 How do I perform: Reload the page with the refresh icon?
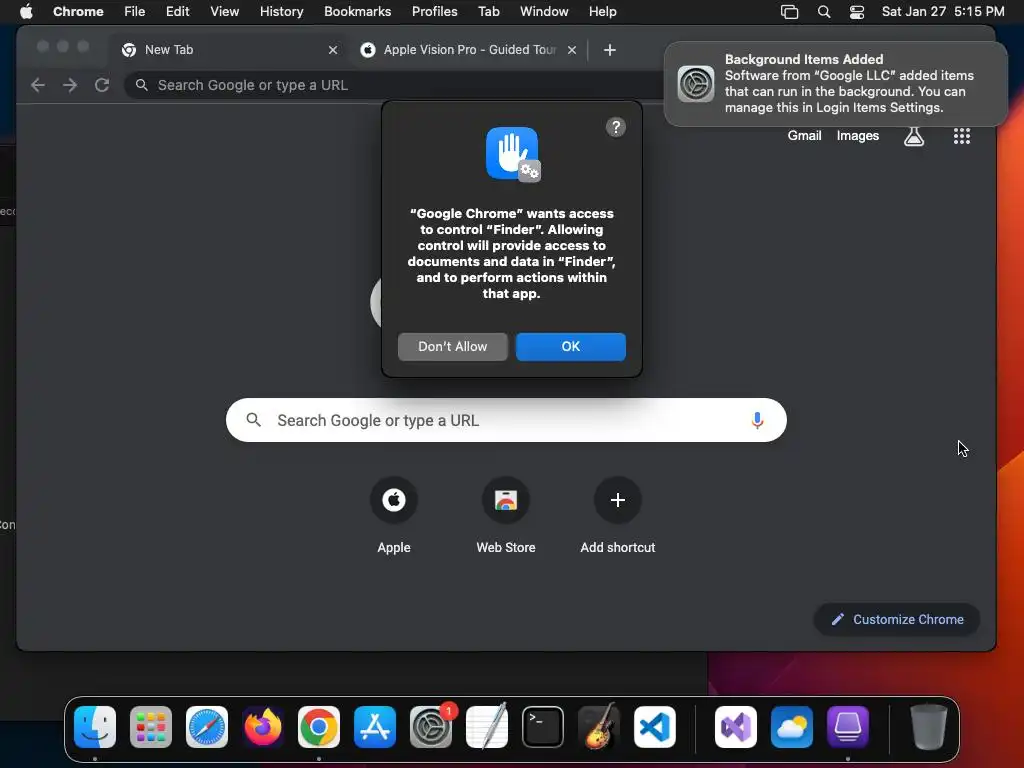click(102, 85)
